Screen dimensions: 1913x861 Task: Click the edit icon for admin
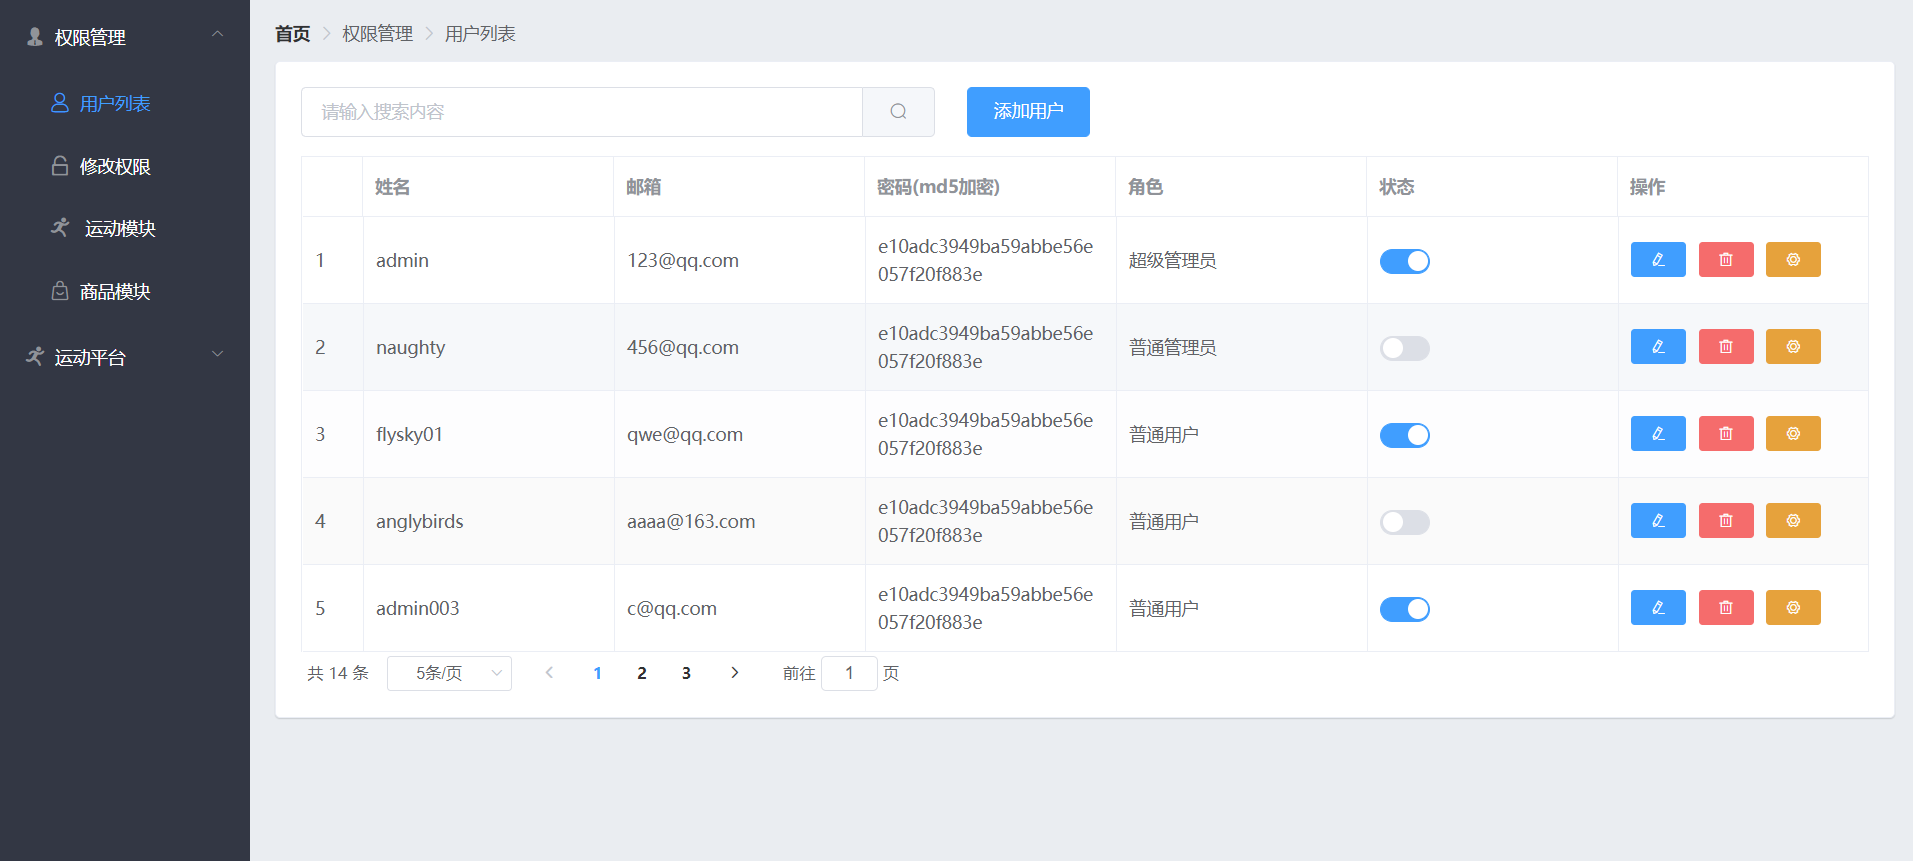pos(1658,260)
